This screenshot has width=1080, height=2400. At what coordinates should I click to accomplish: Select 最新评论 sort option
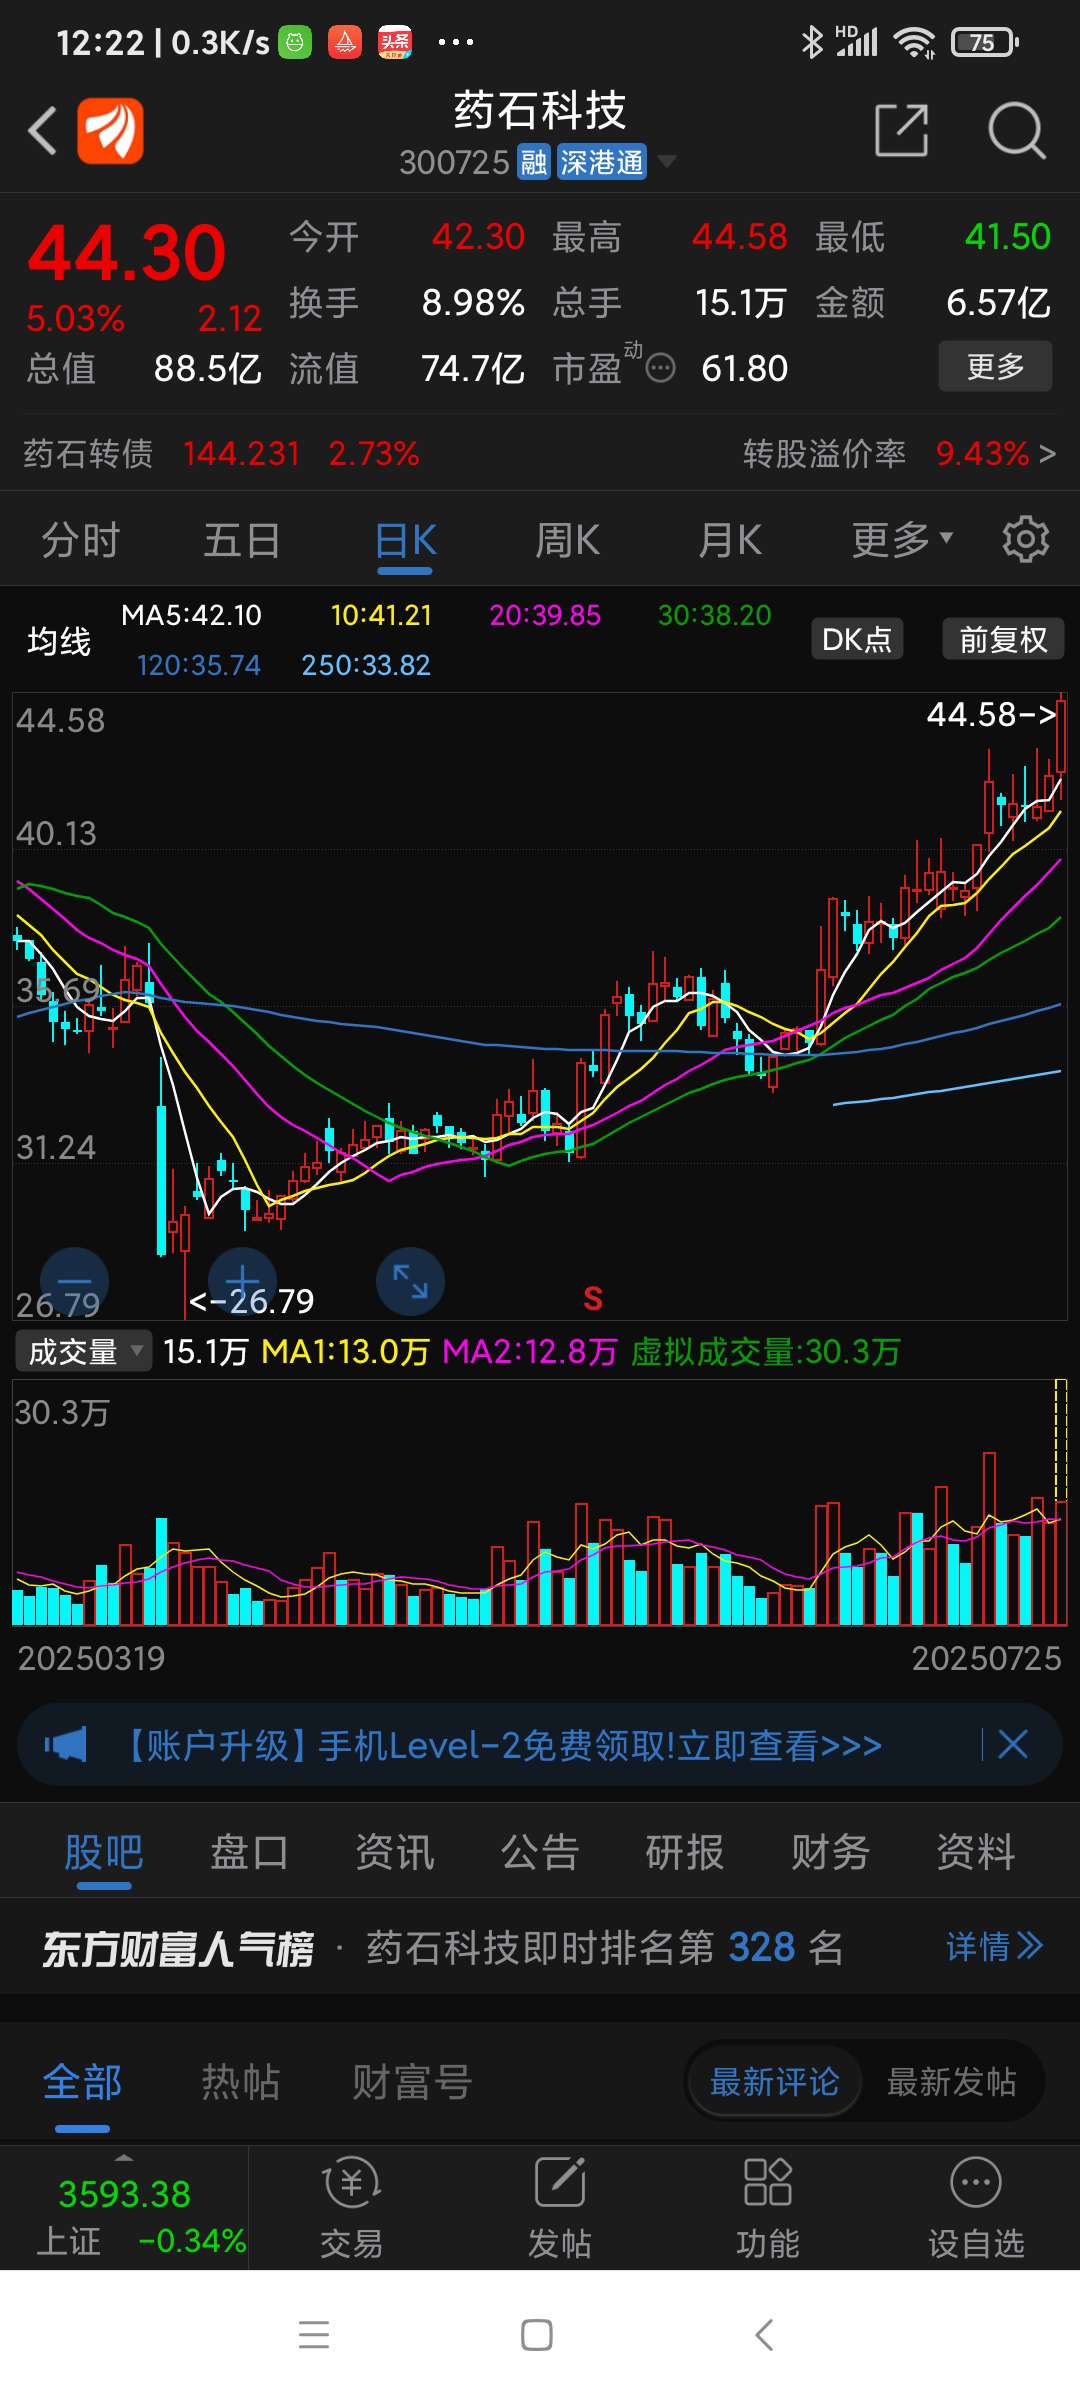pos(774,2082)
